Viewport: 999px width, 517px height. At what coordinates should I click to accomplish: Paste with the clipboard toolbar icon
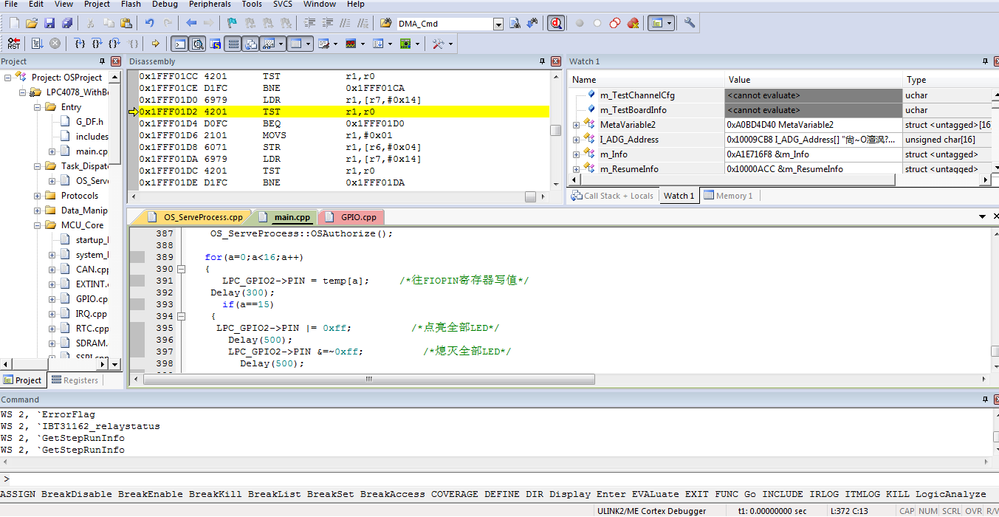126,24
